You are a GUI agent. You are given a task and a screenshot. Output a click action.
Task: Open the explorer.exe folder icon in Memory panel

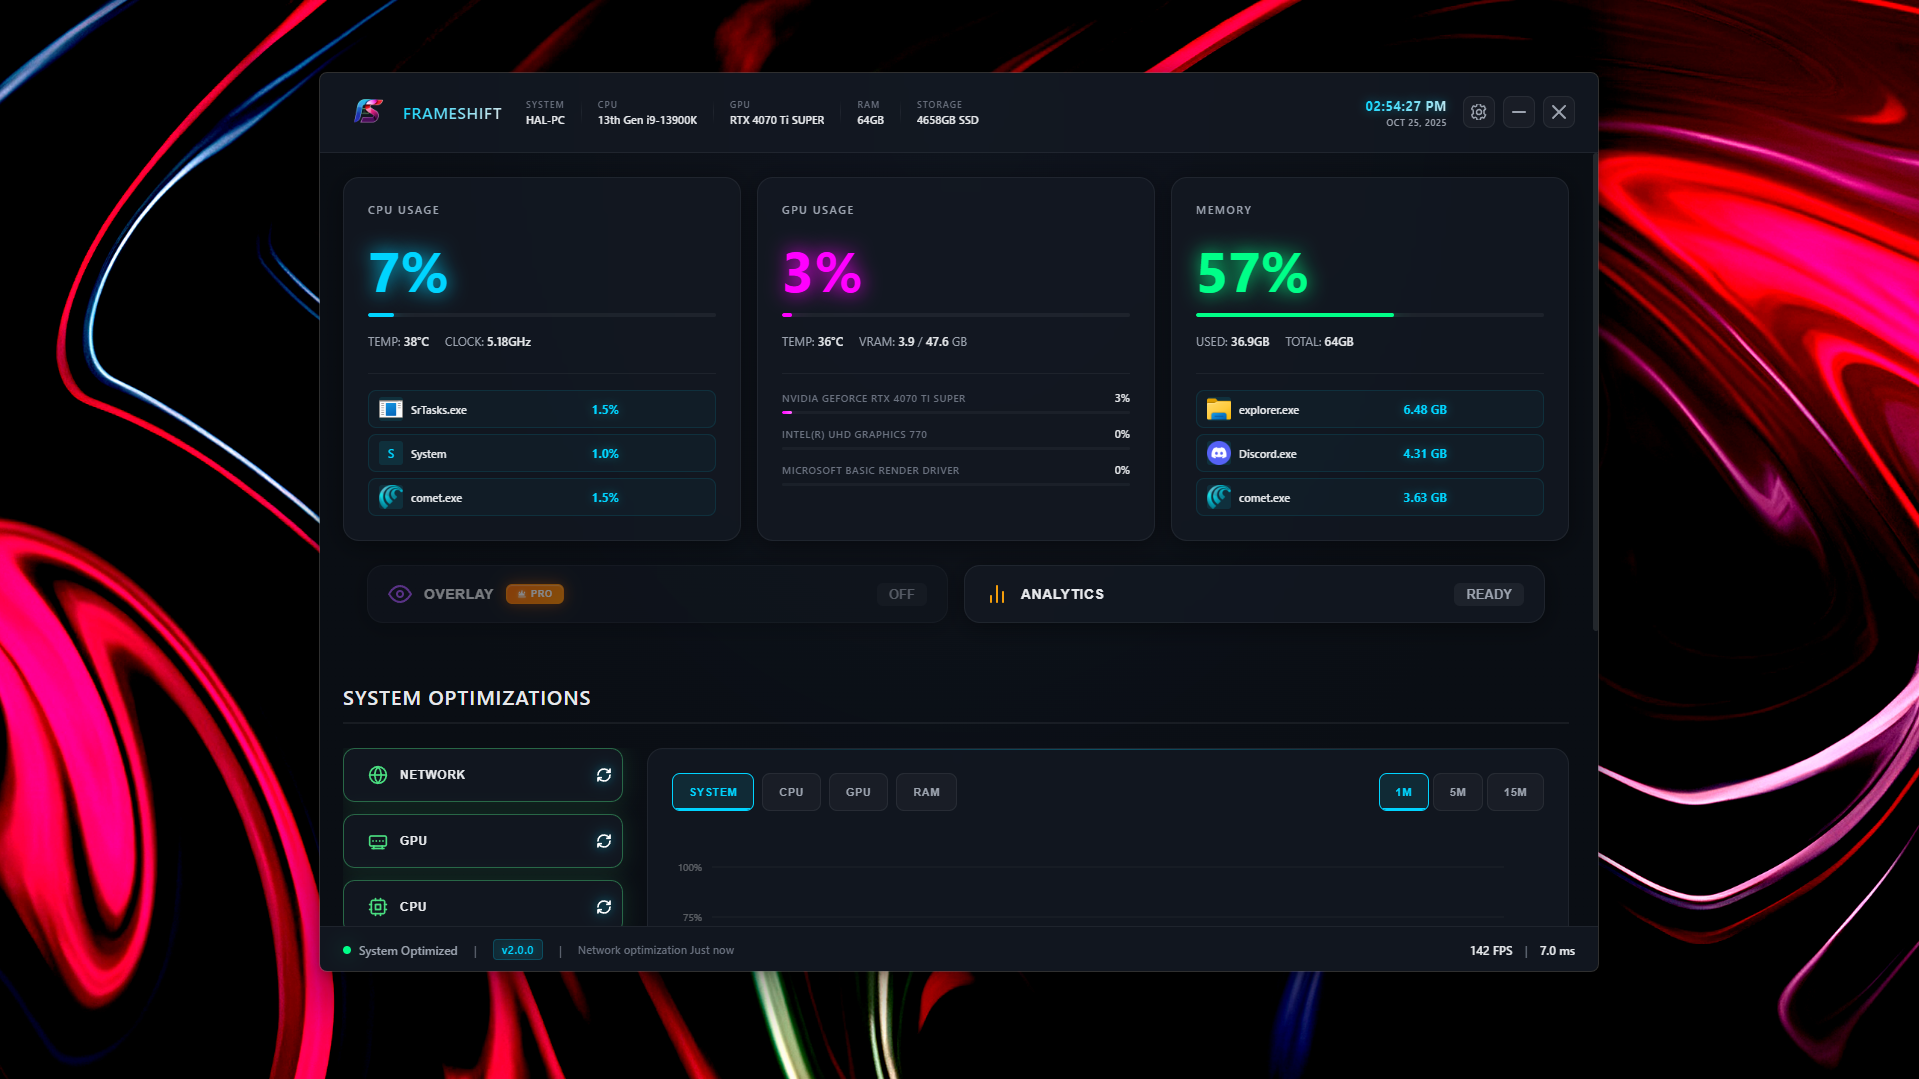pos(1217,409)
